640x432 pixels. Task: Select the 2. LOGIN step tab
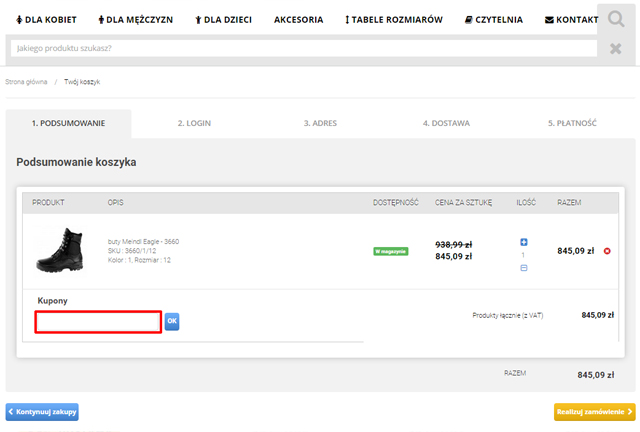194,123
